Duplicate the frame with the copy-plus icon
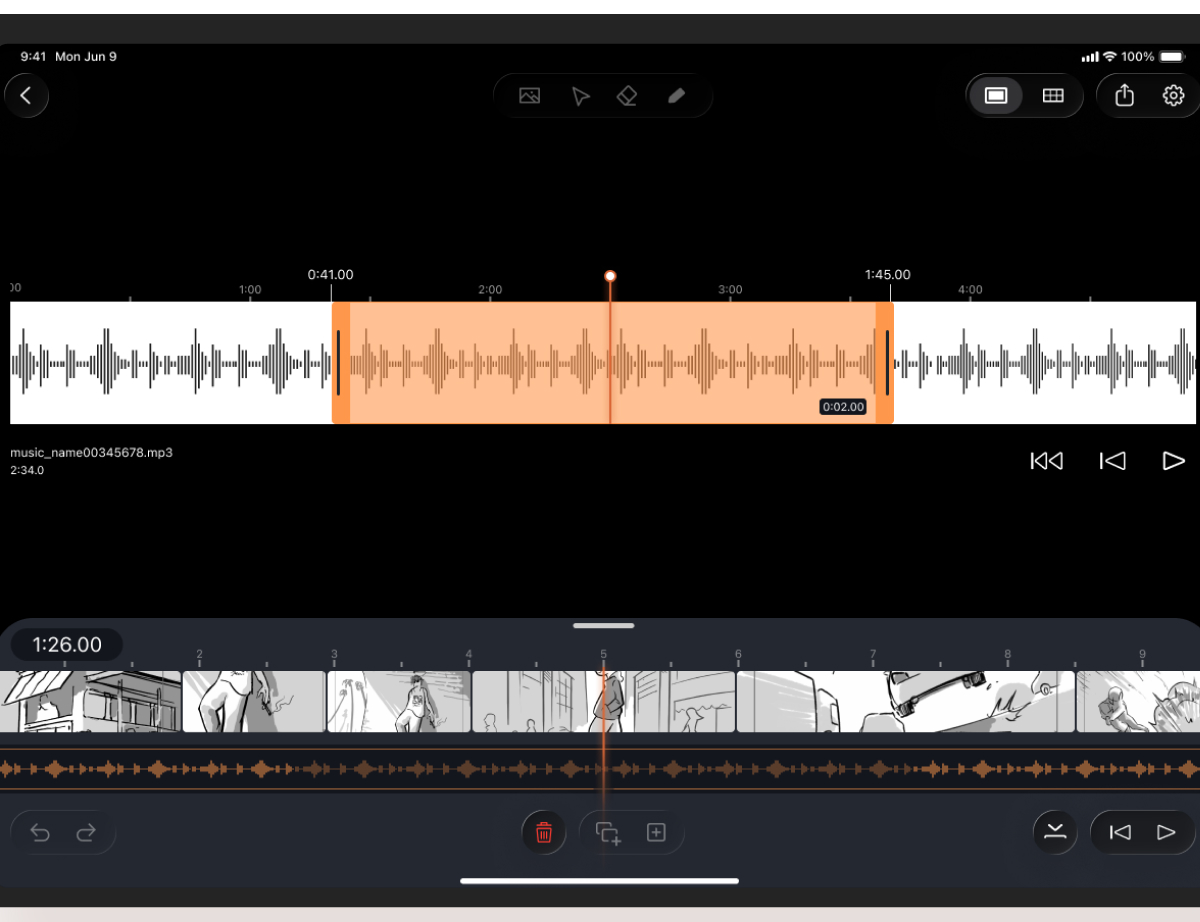 608,832
